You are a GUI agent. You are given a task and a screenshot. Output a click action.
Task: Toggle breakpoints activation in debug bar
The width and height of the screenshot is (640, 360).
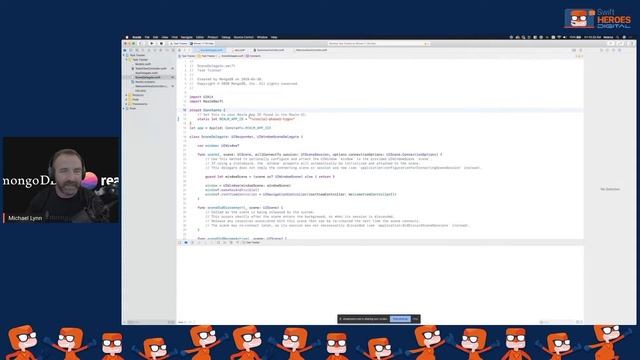186,242
